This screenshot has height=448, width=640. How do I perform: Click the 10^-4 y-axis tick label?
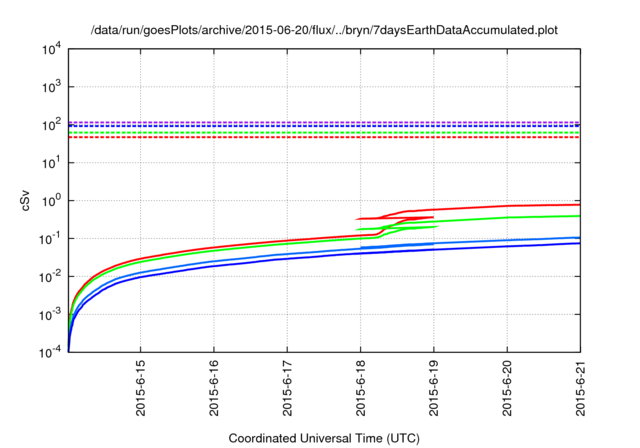[x=50, y=353]
